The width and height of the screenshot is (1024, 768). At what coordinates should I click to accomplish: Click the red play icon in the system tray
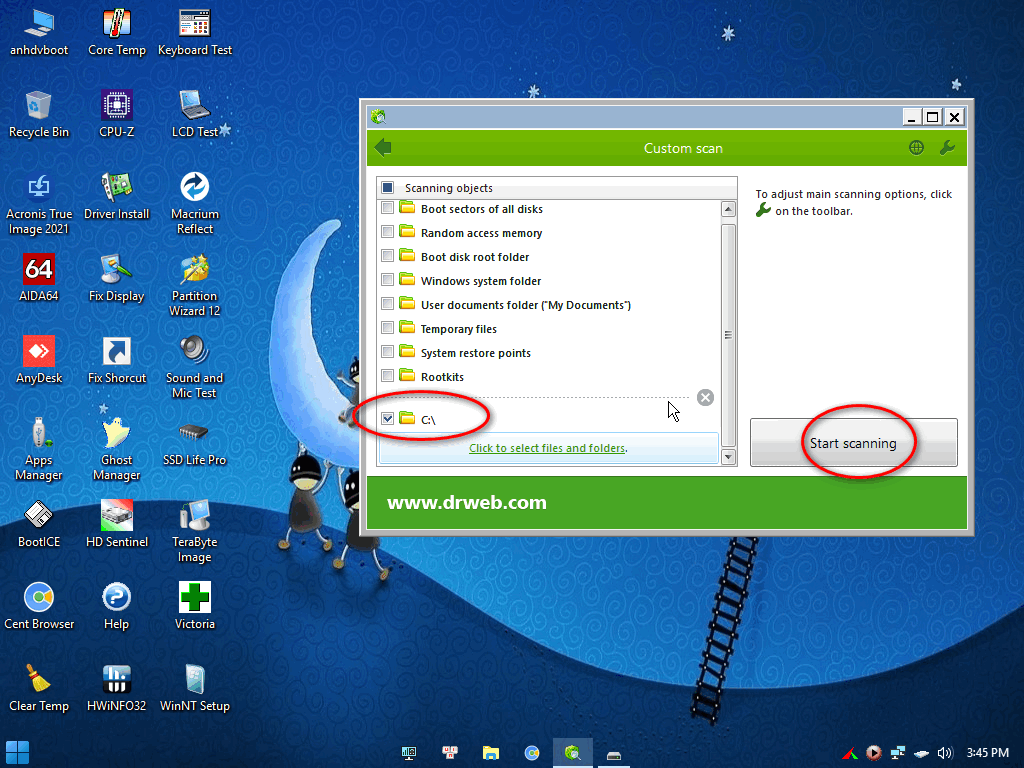[x=874, y=753]
